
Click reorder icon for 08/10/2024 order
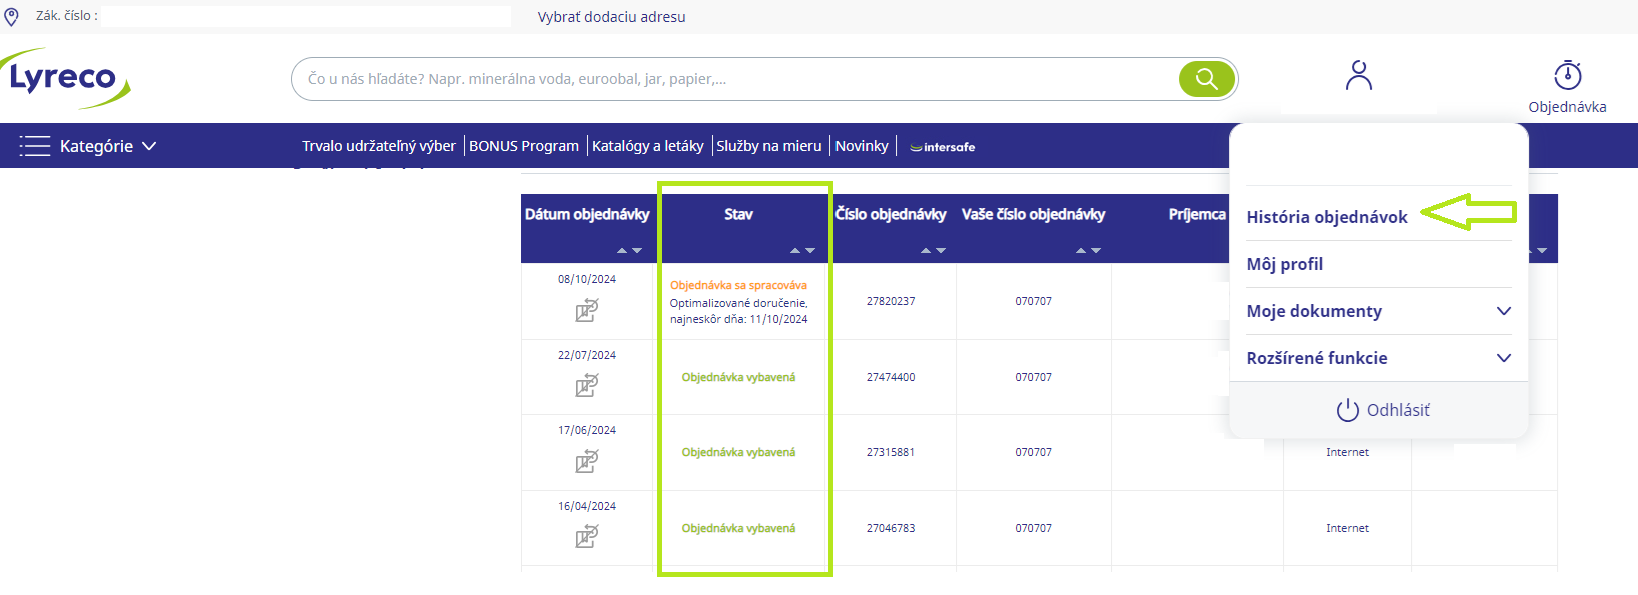point(587,310)
